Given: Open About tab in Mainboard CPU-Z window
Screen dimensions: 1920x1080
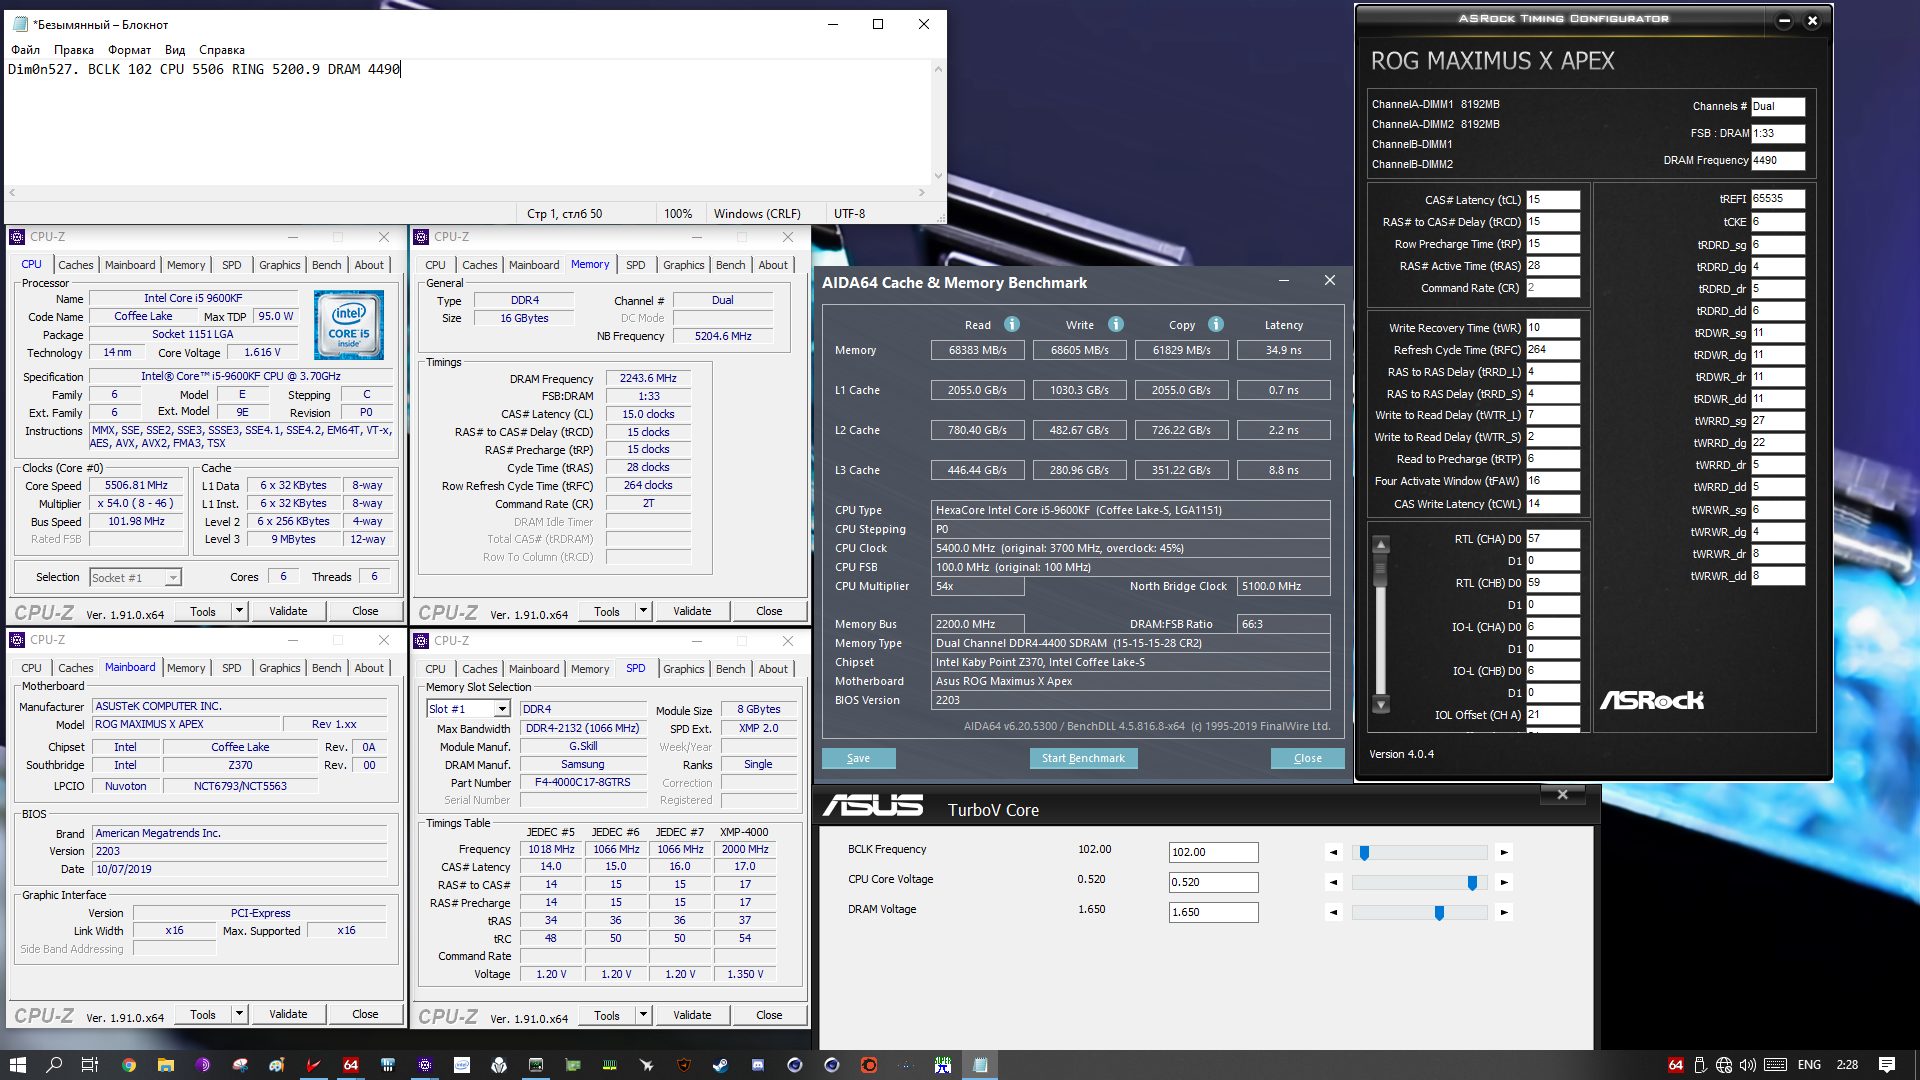Looking at the screenshot, I should click(369, 668).
